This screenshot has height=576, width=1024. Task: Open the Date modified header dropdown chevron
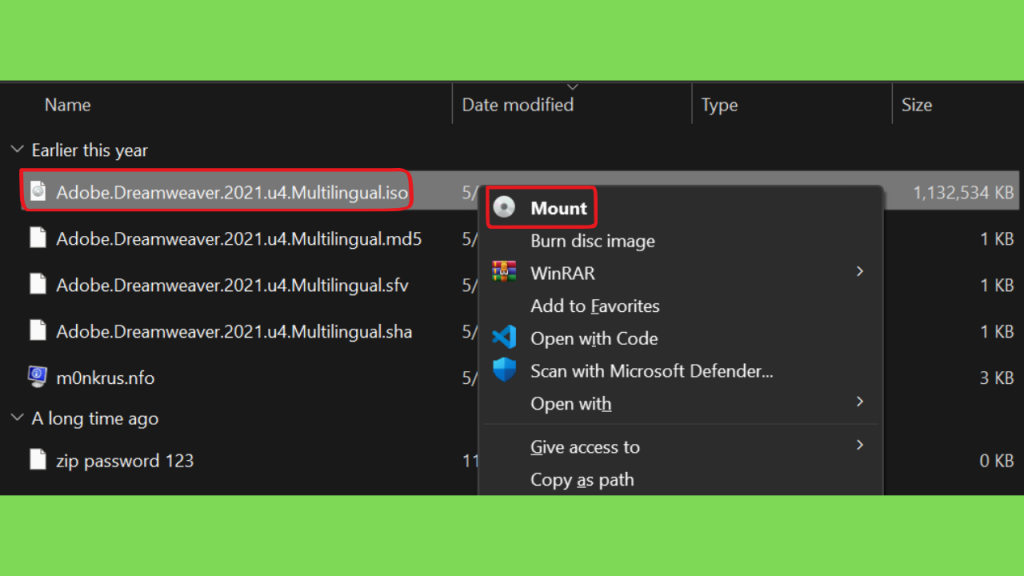pos(572,87)
